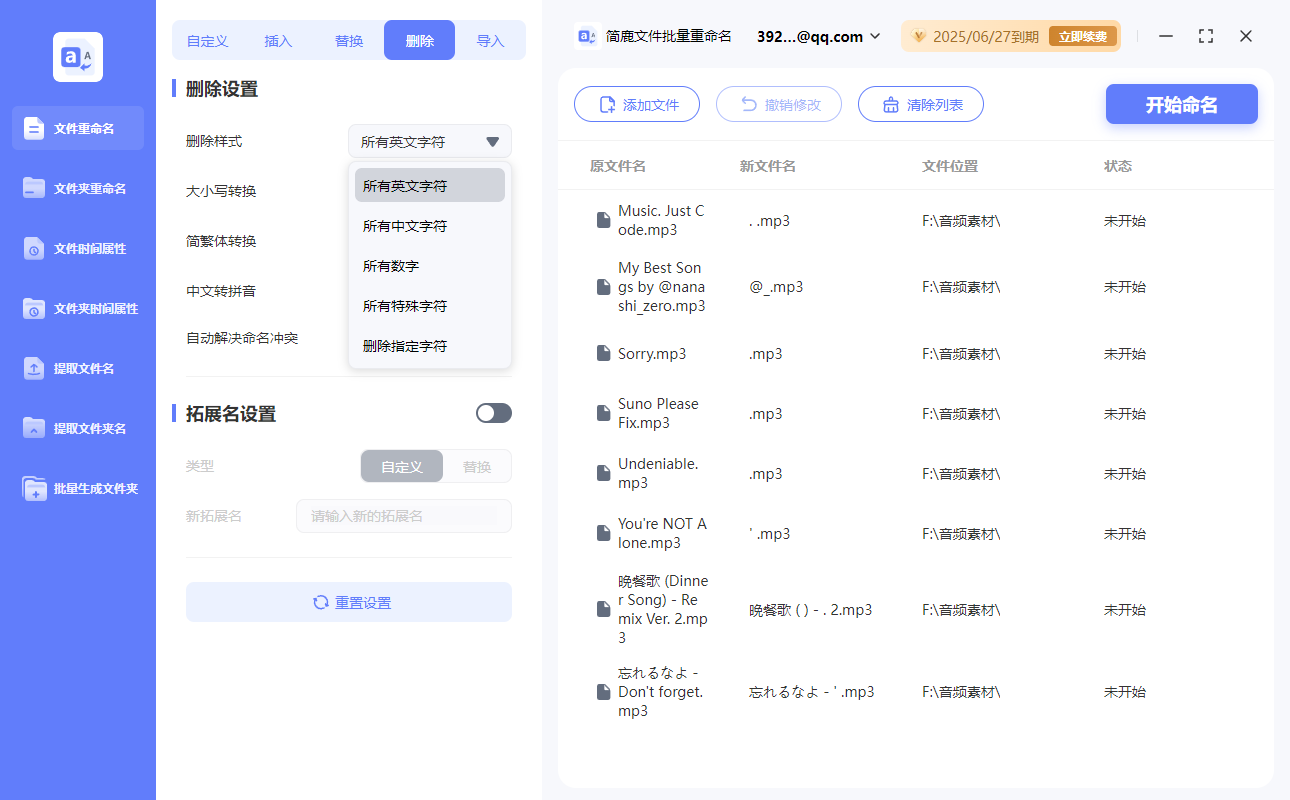Select the 替换 extension type option
The height and width of the screenshot is (800, 1290).
[x=476, y=466]
